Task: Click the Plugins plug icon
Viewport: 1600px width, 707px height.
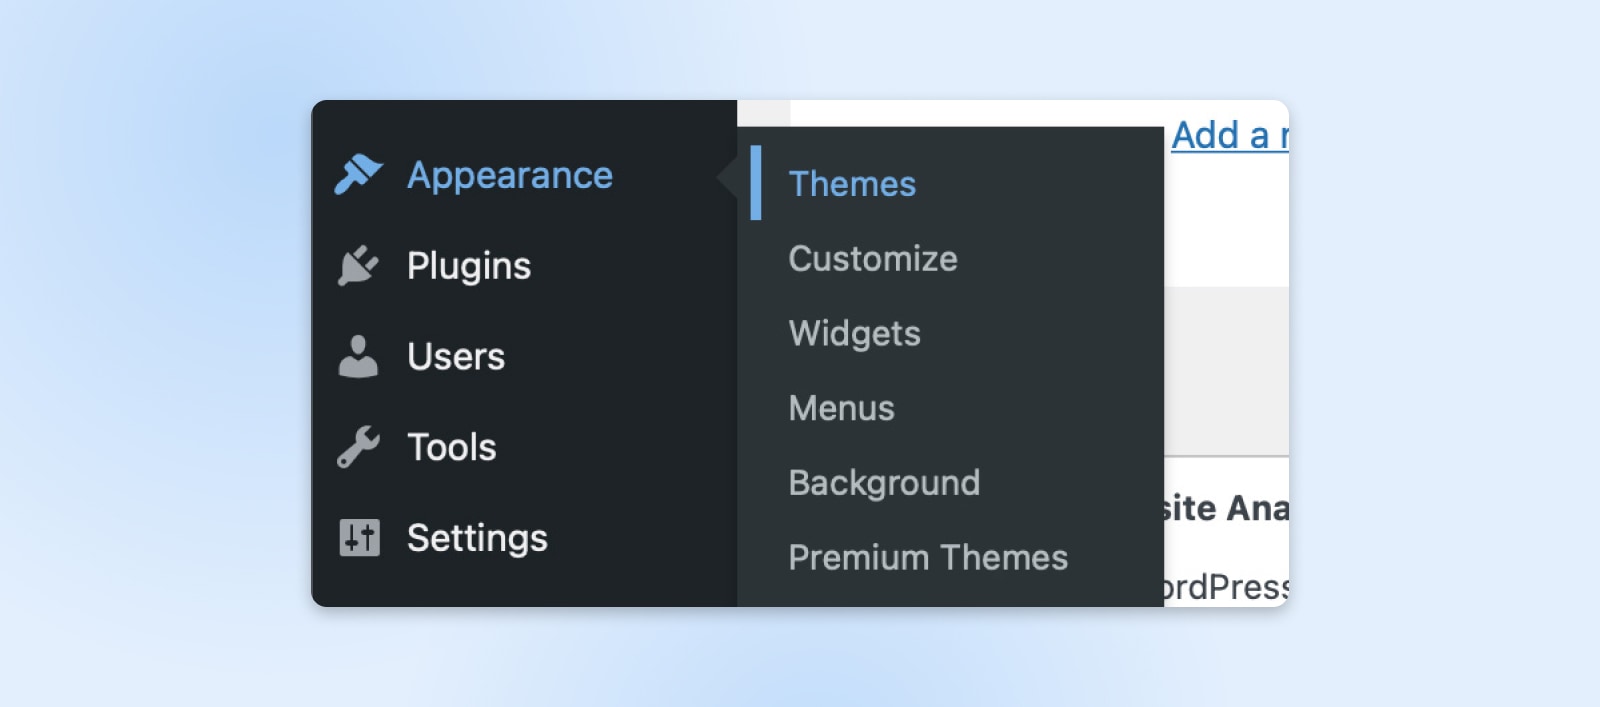Action: click(358, 266)
